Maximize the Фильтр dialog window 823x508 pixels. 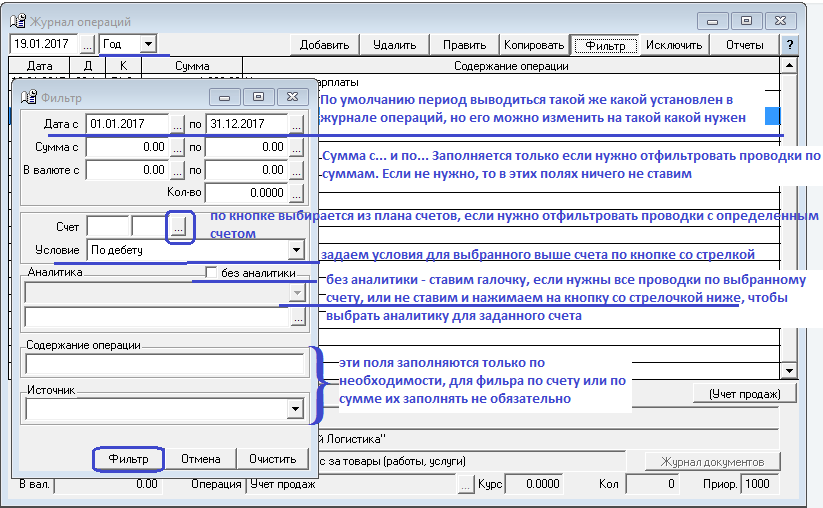[x=258, y=98]
